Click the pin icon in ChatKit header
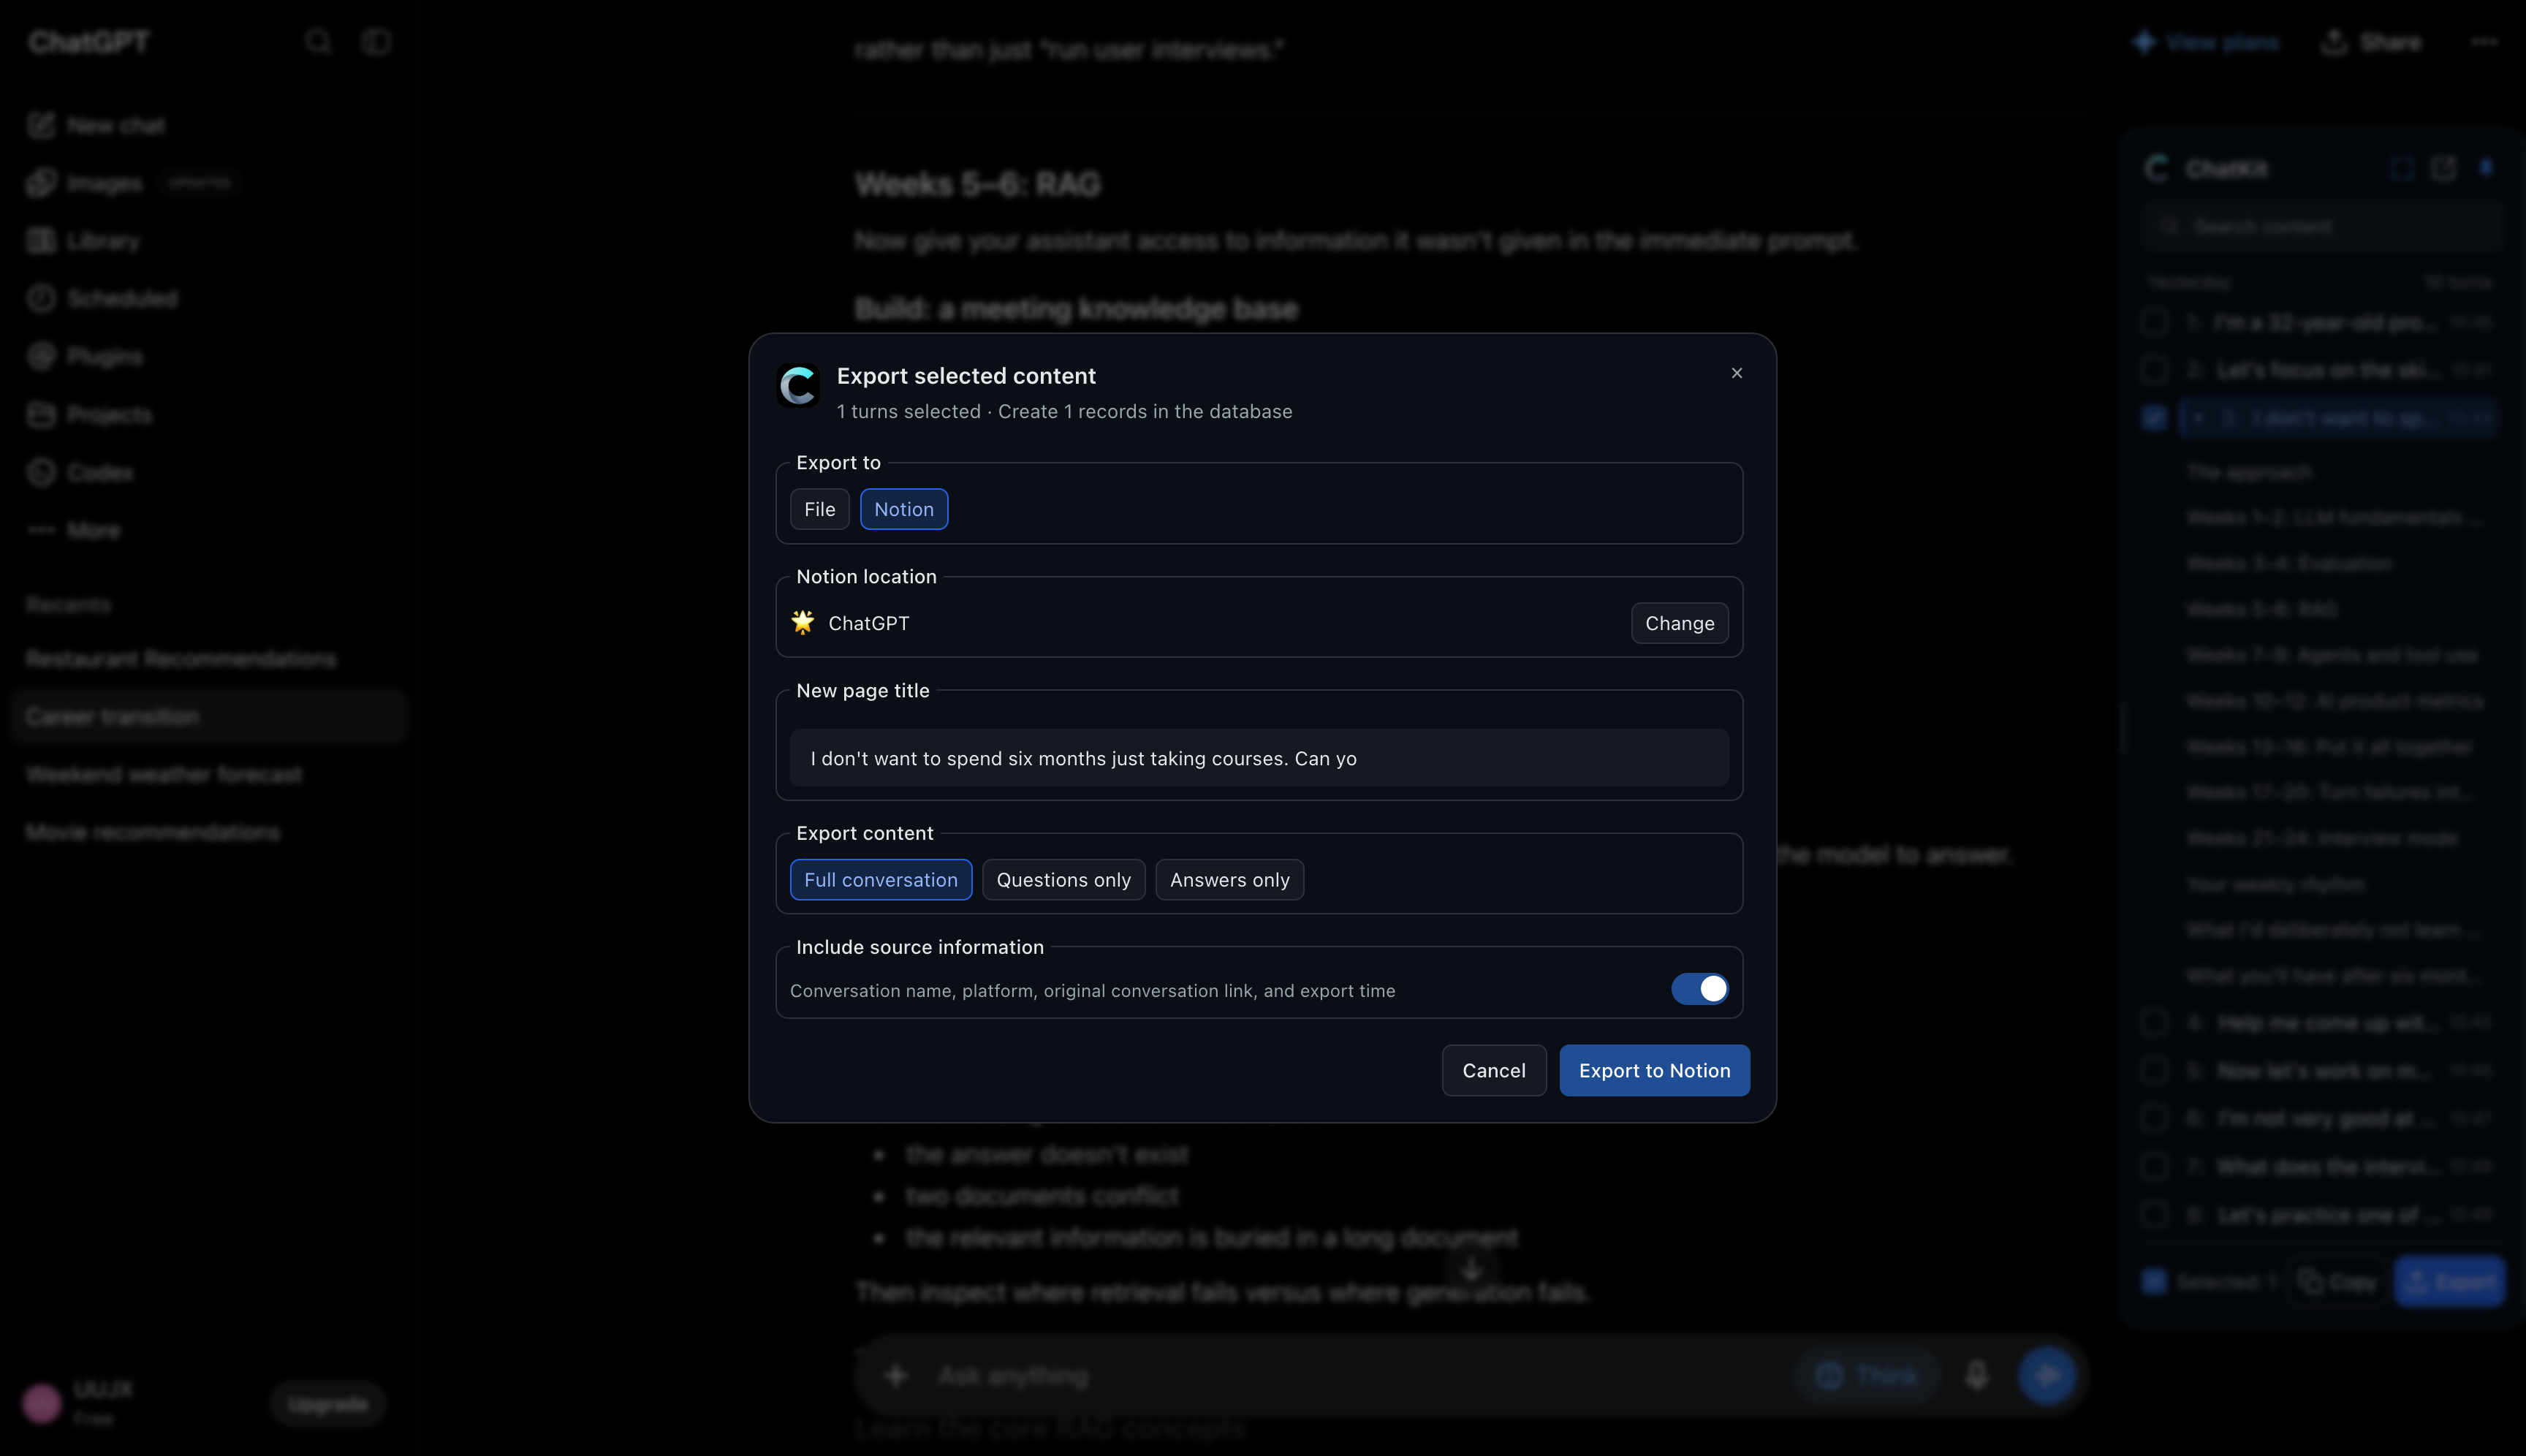This screenshot has height=1456, width=2526. [x=2486, y=168]
